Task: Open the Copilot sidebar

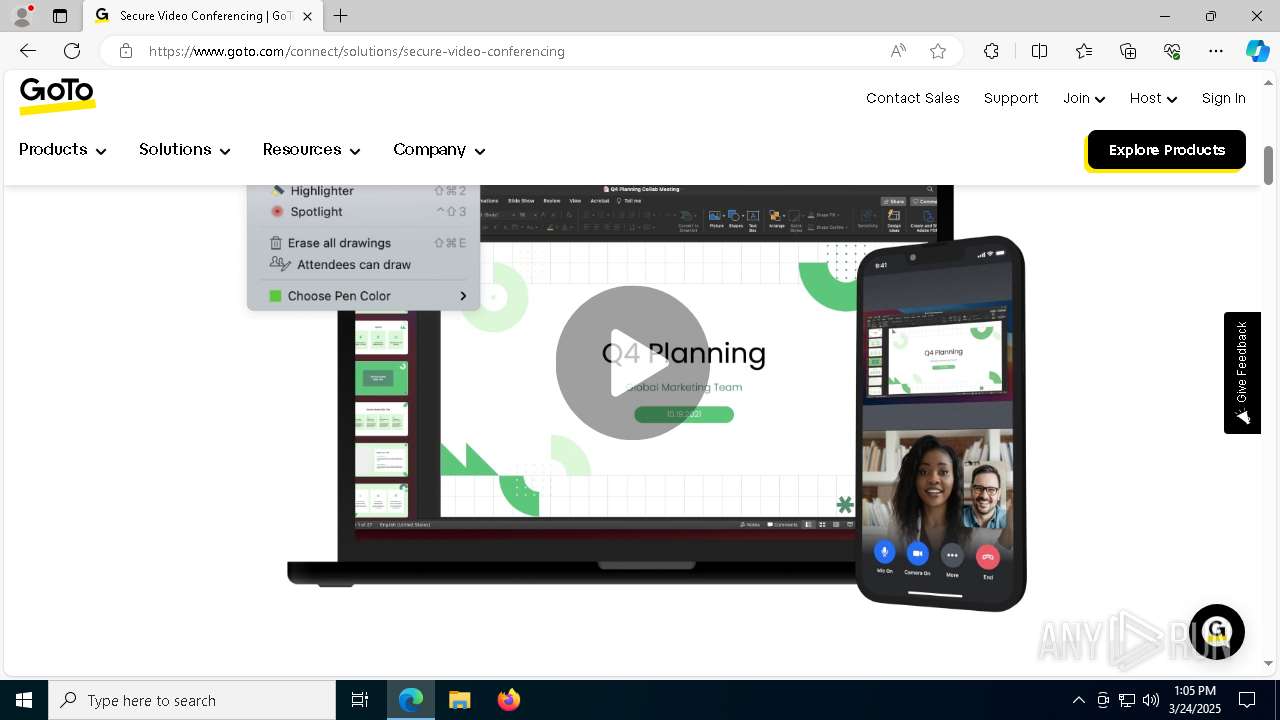Action: click(1257, 51)
